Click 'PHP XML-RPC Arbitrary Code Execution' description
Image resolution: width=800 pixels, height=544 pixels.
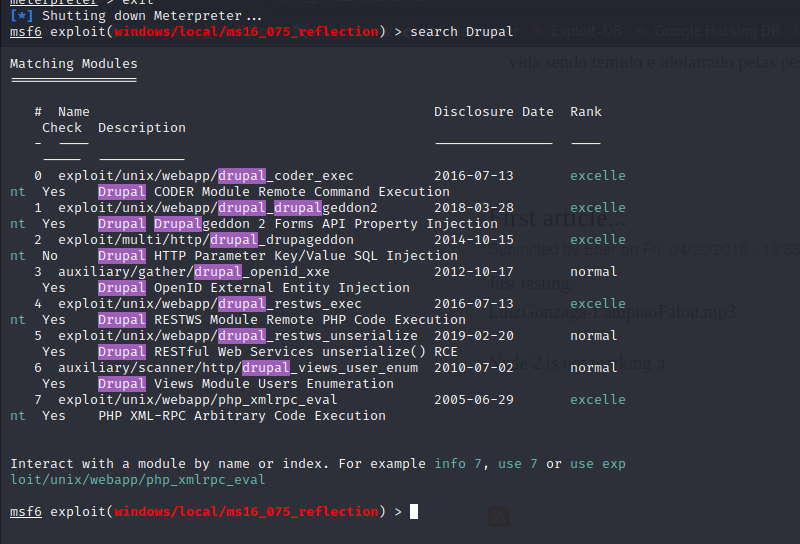242,416
